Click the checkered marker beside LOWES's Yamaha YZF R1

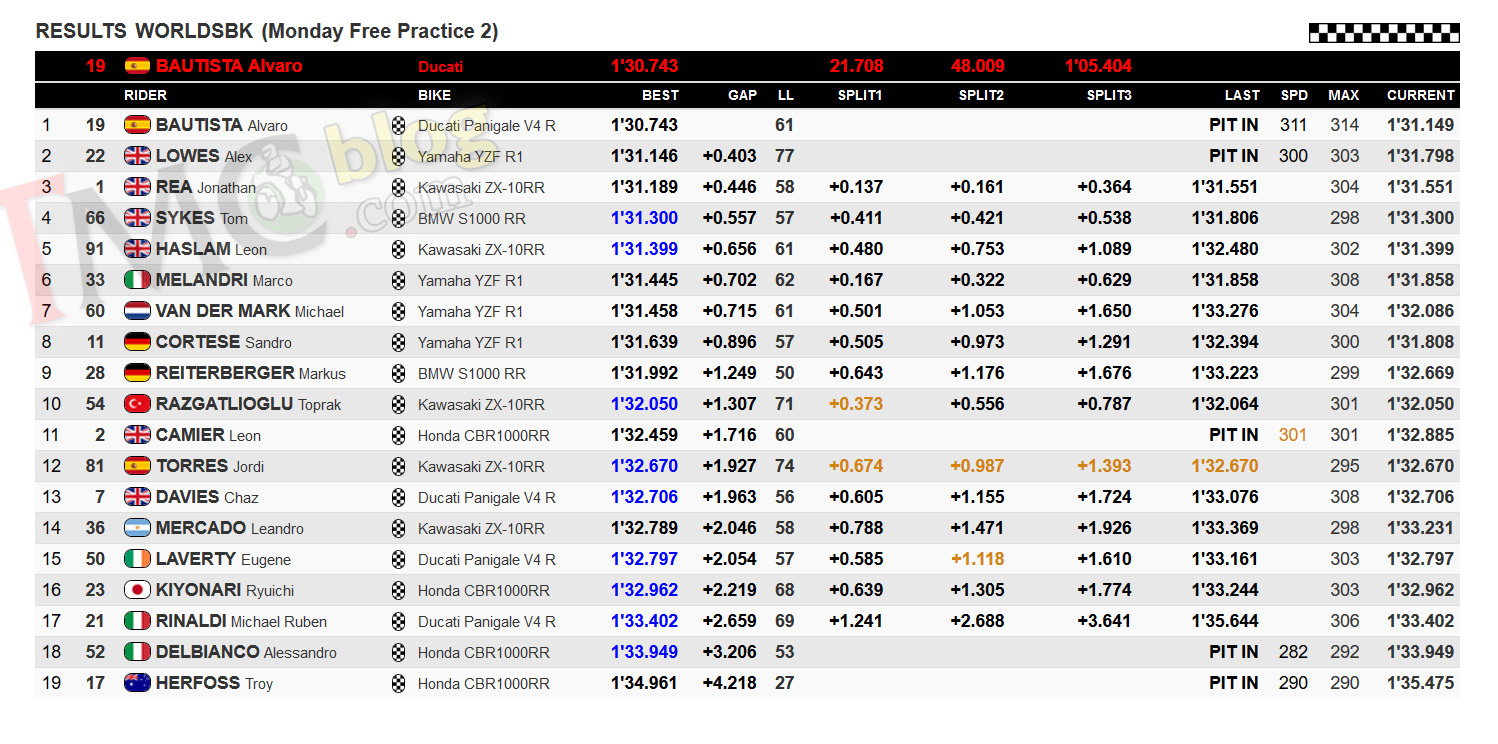coord(399,156)
